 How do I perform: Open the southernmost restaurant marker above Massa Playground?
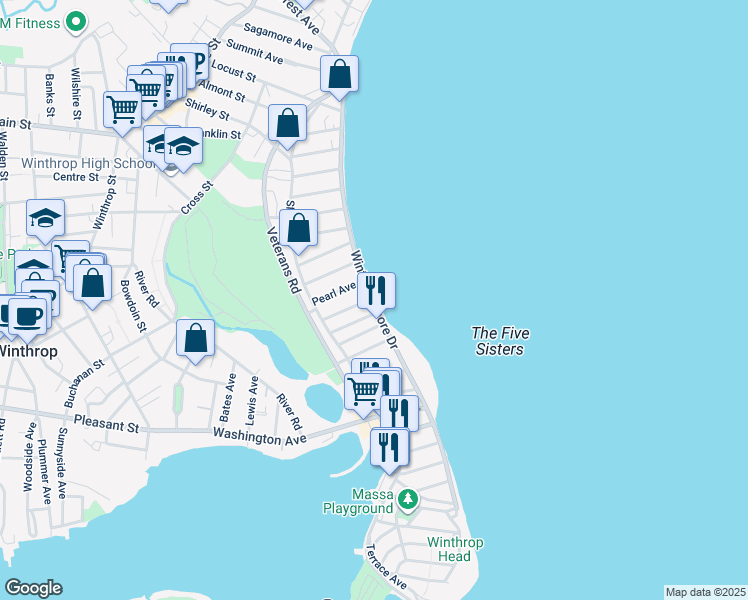tap(389, 446)
